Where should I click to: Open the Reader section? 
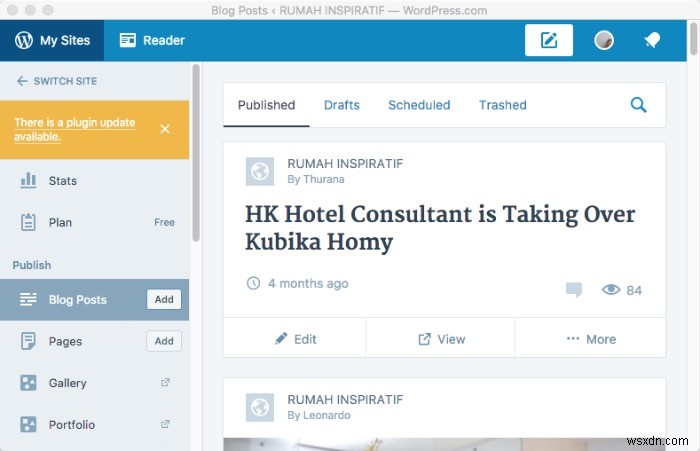152,41
